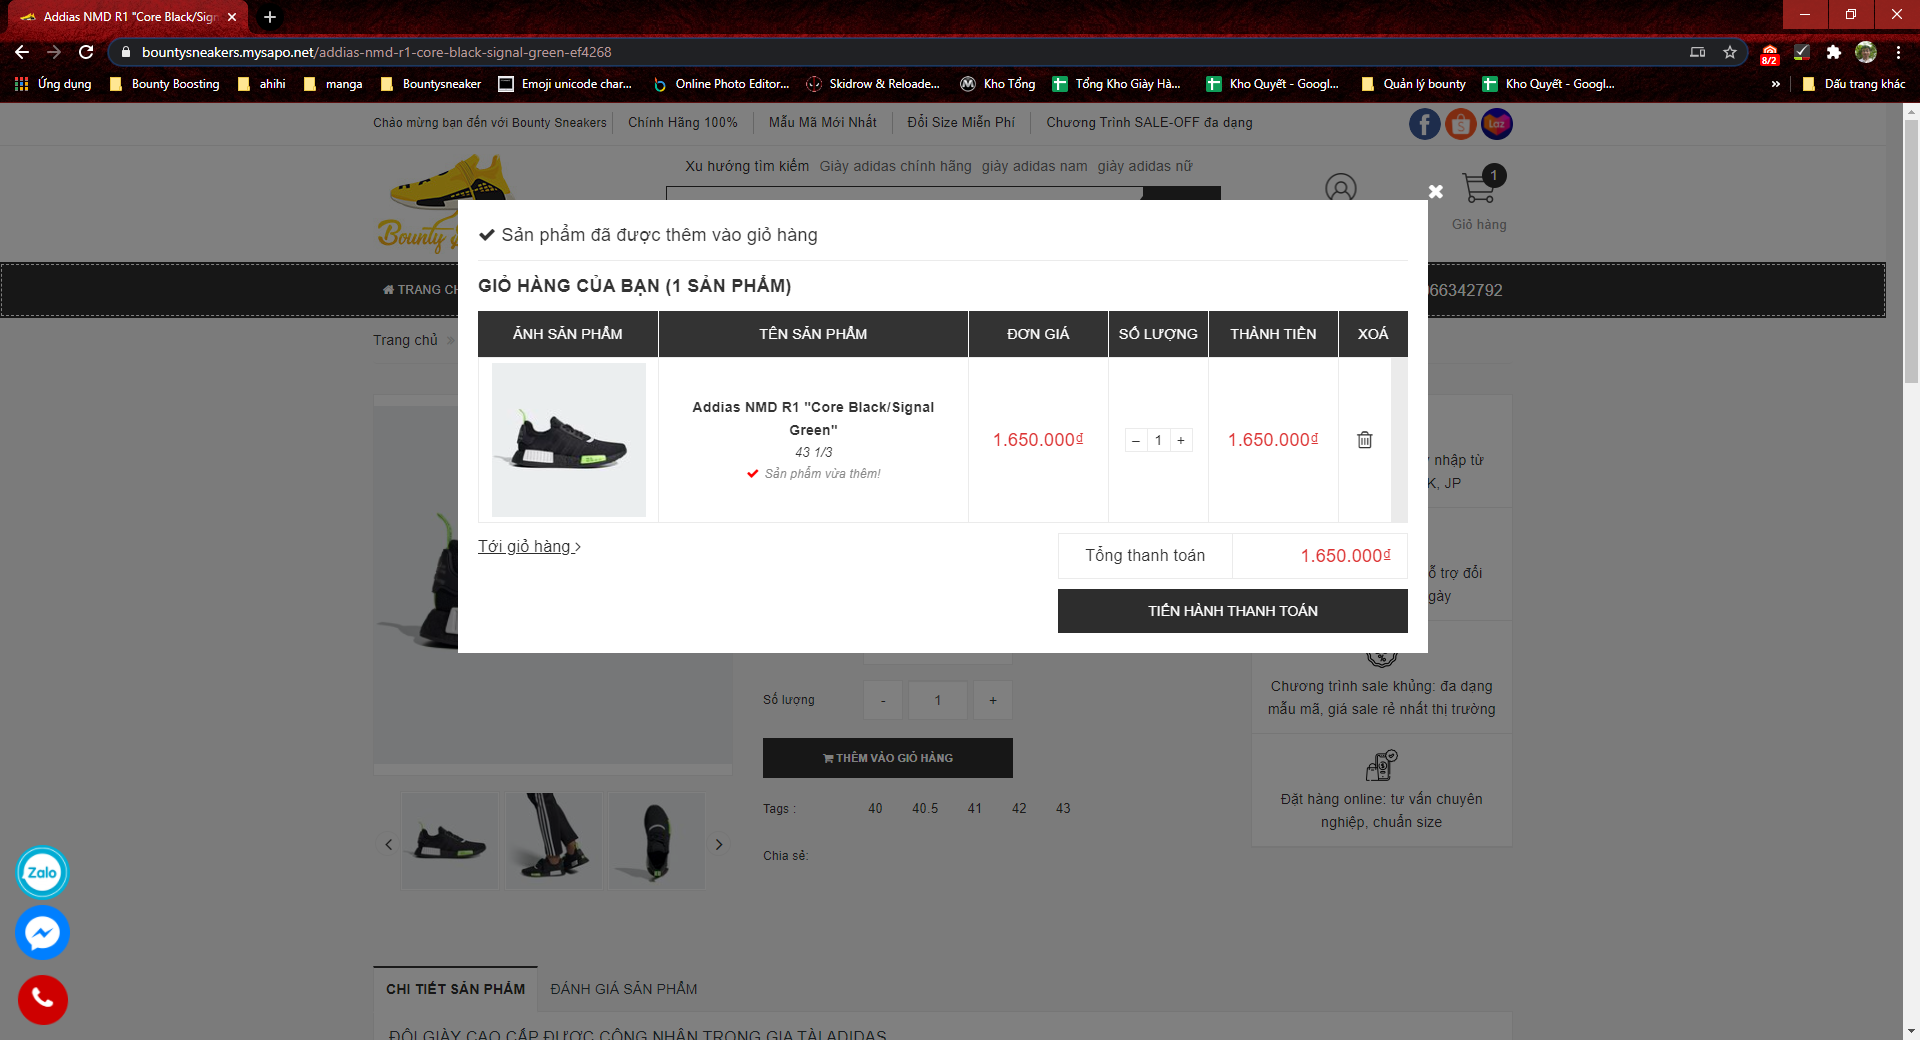Show the next product thumbnails

click(719, 845)
